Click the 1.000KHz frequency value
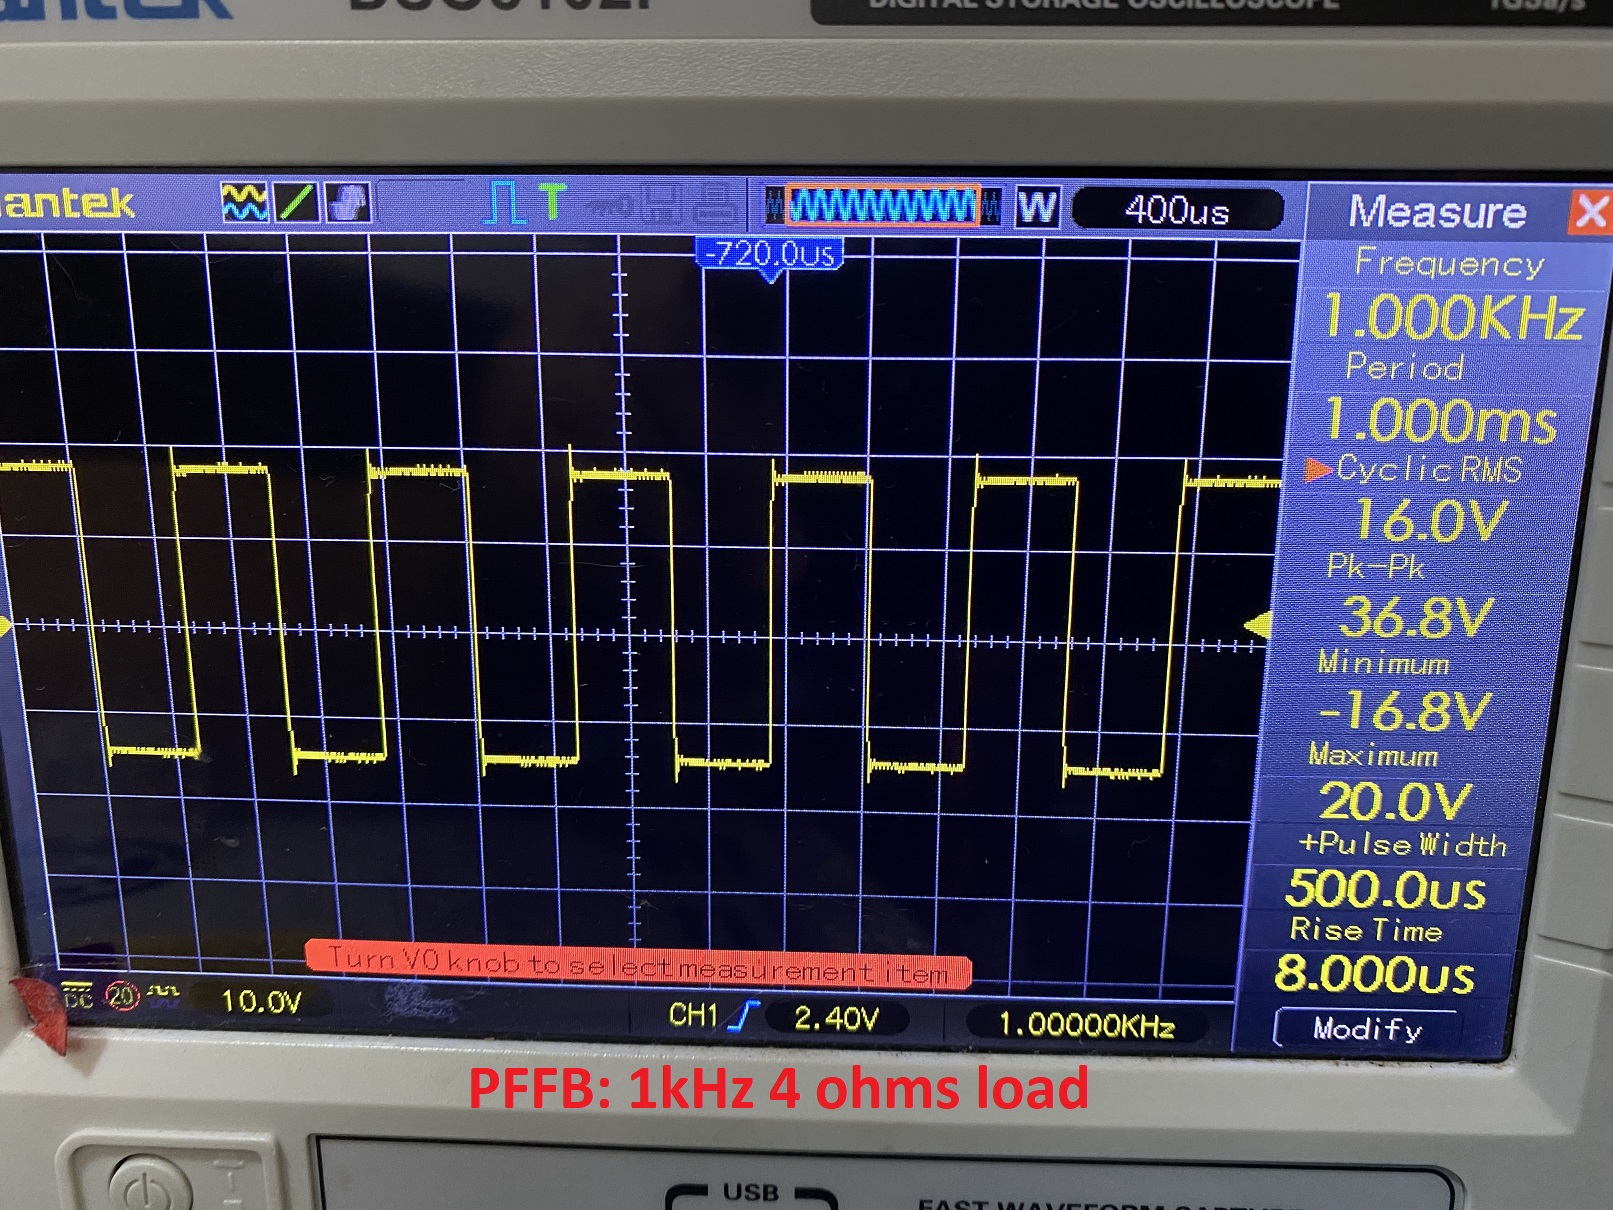 1455,317
